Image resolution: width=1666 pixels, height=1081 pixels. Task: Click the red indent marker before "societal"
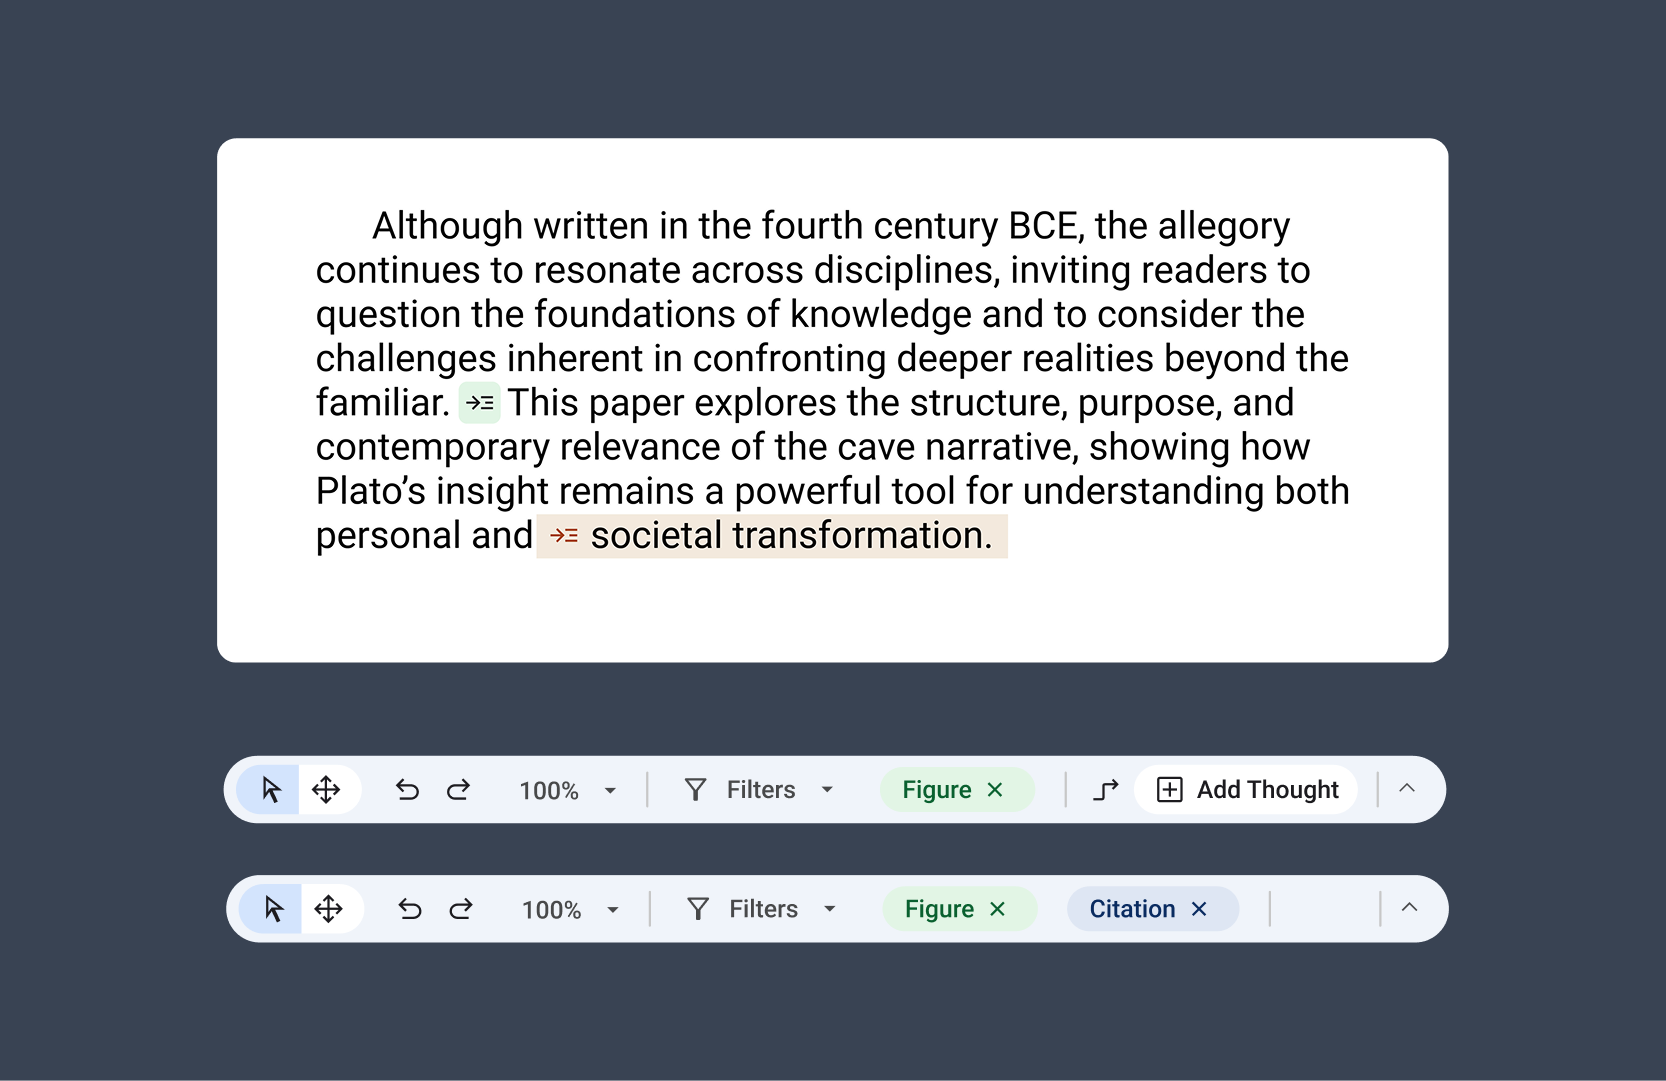coord(564,536)
